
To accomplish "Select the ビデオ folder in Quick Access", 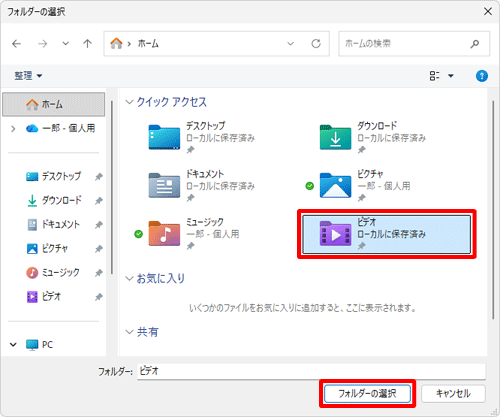I will pos(387,234).
